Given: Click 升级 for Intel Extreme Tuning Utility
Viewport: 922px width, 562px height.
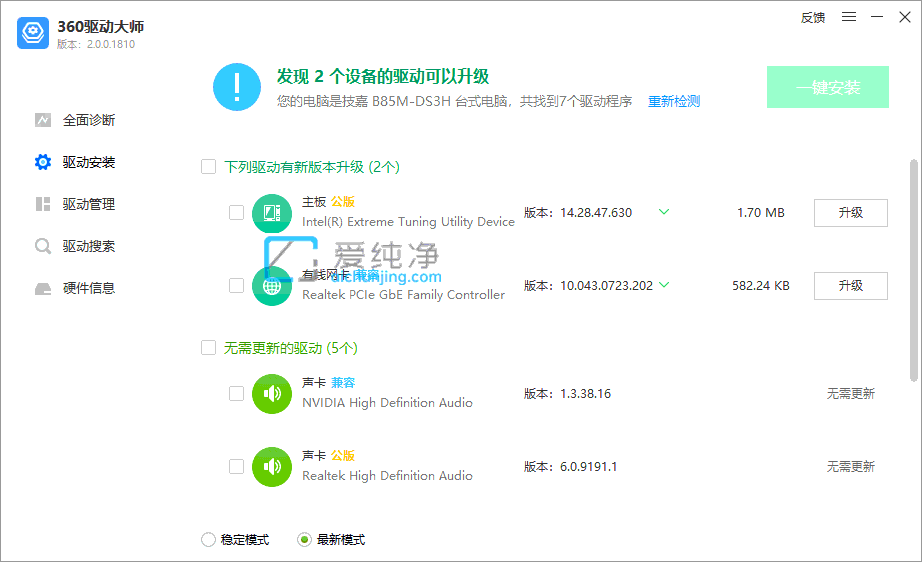Looking at the screenshot, I should pyautogui.click(x=851, y=213).
